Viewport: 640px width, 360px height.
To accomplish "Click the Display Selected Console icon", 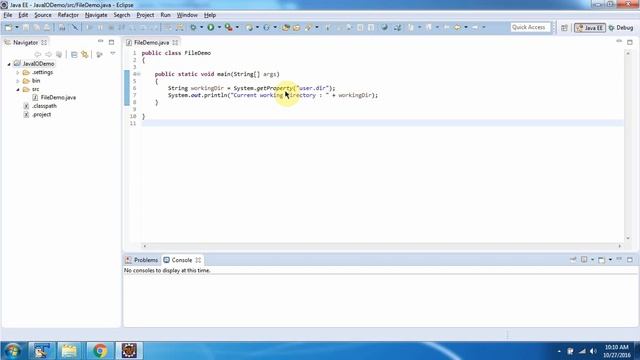I will click(x=584, y=260).
